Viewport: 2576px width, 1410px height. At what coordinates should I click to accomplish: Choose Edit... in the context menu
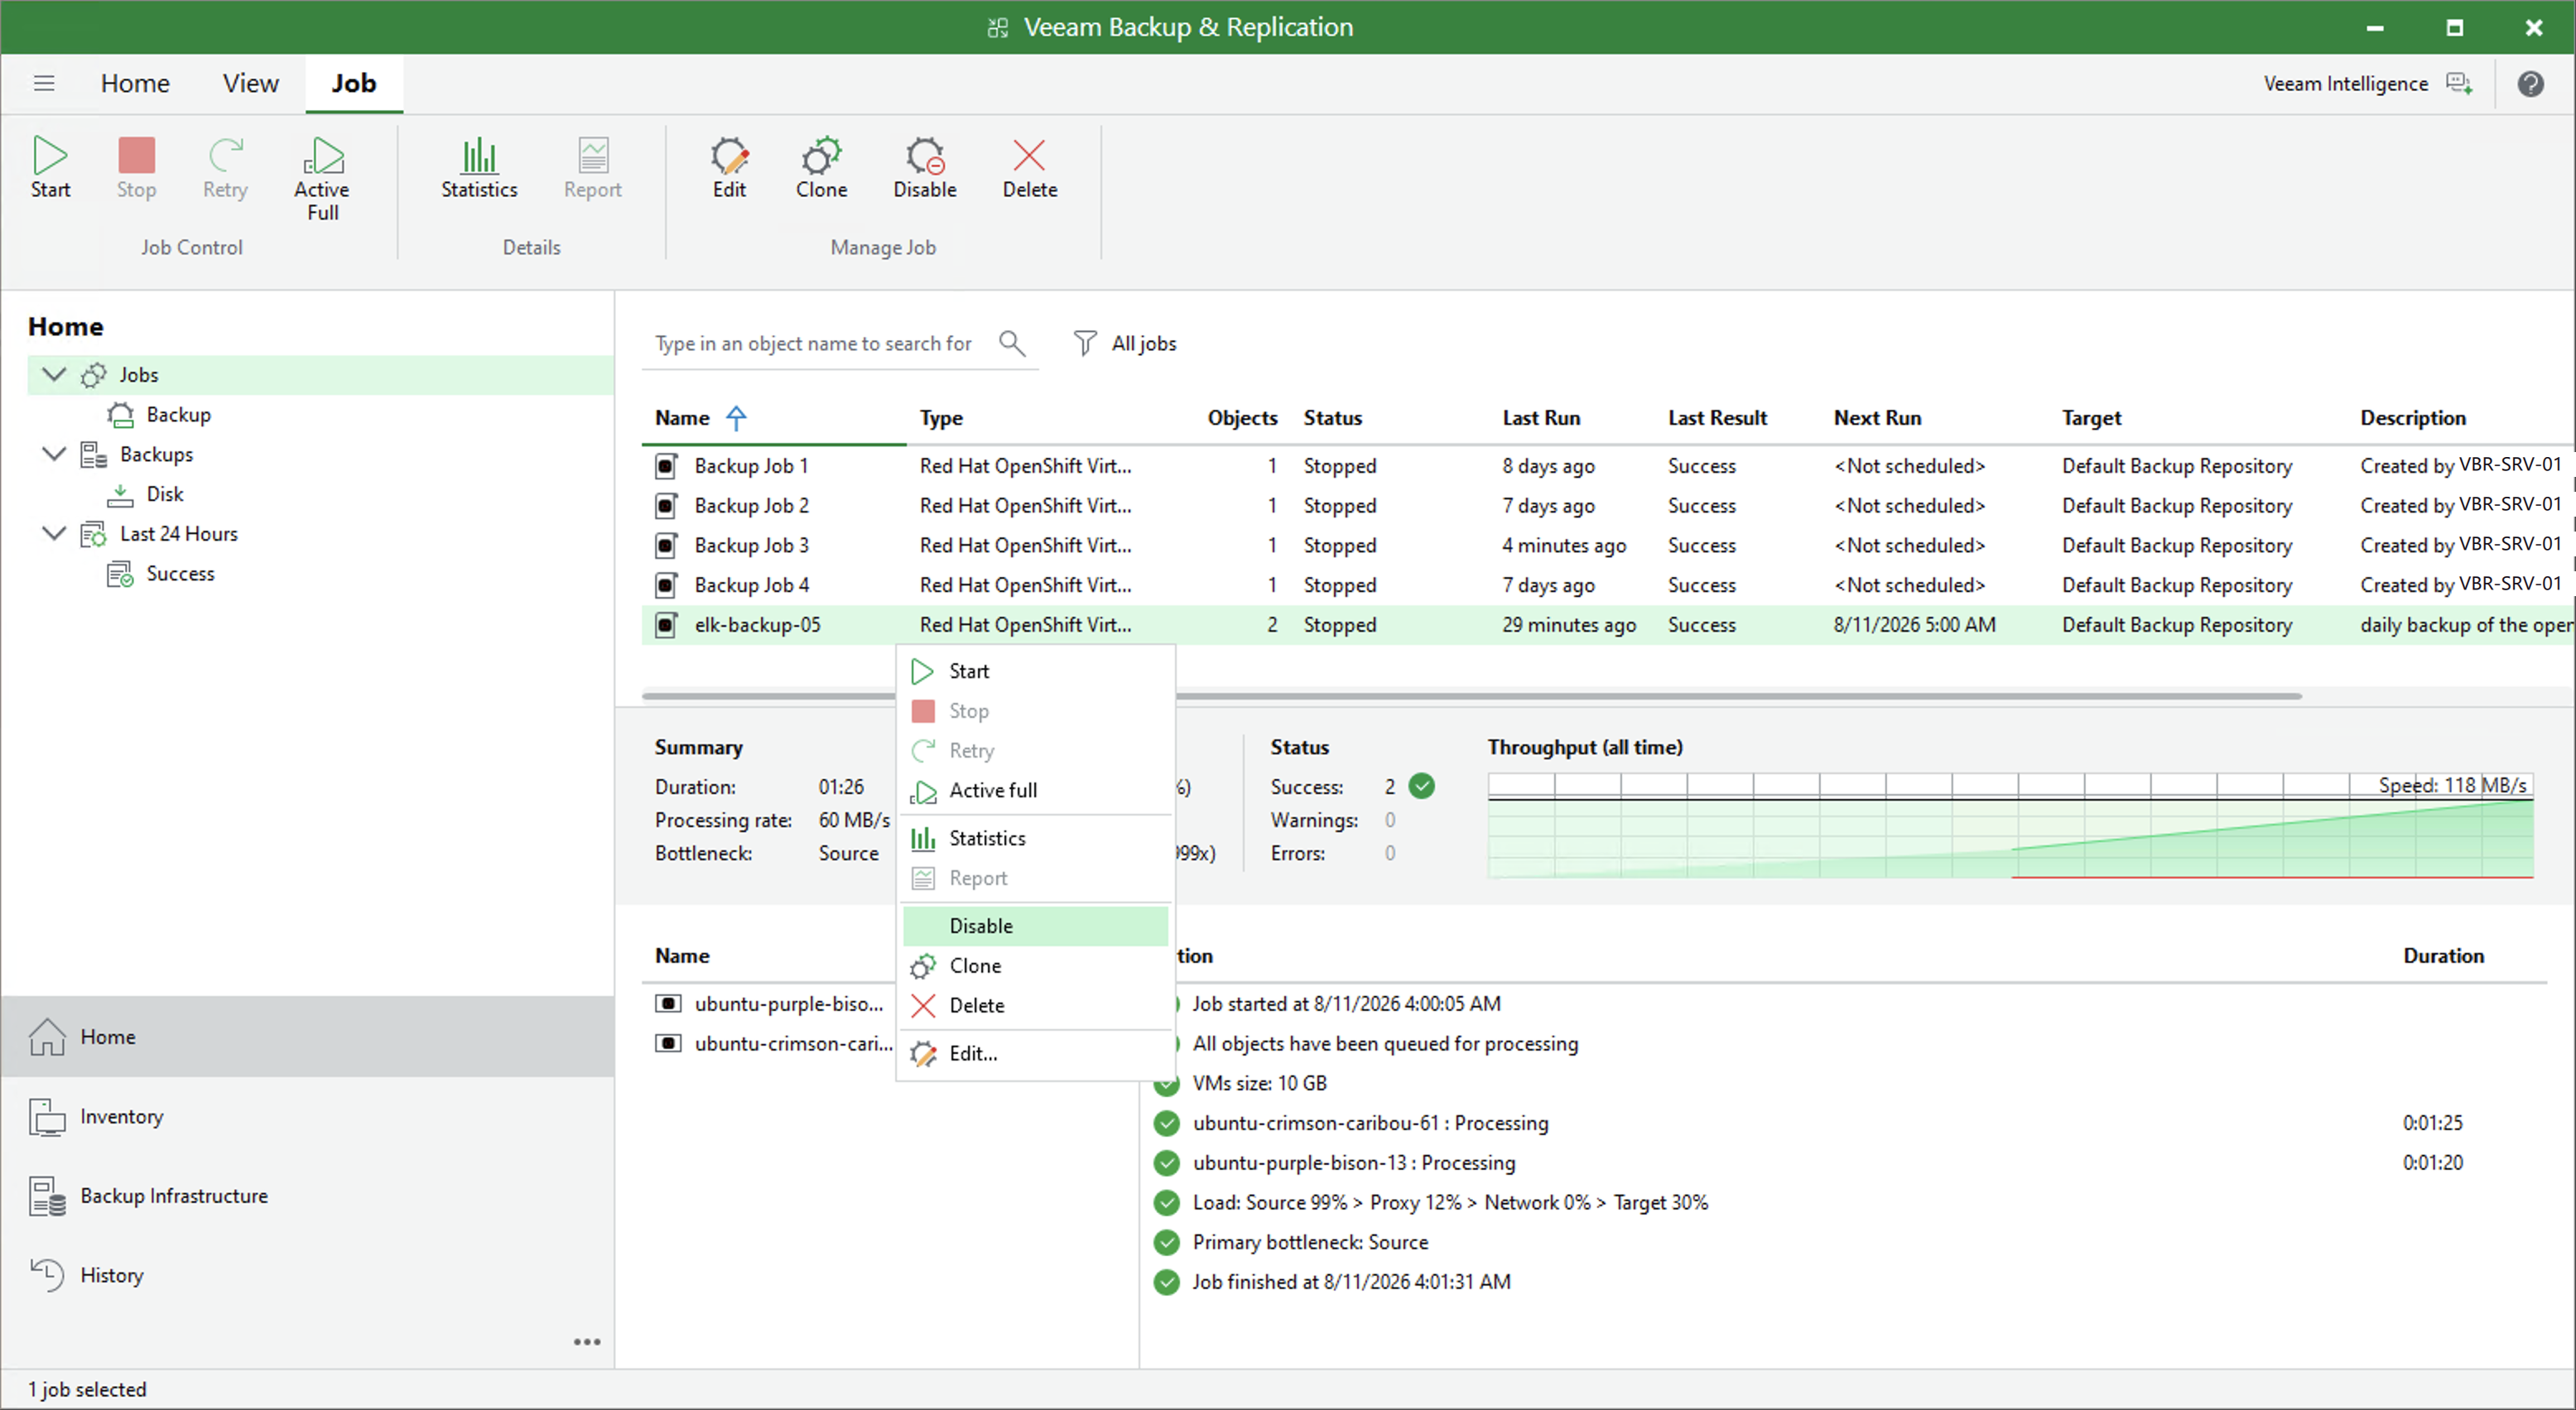(x=1034, y=1053)
